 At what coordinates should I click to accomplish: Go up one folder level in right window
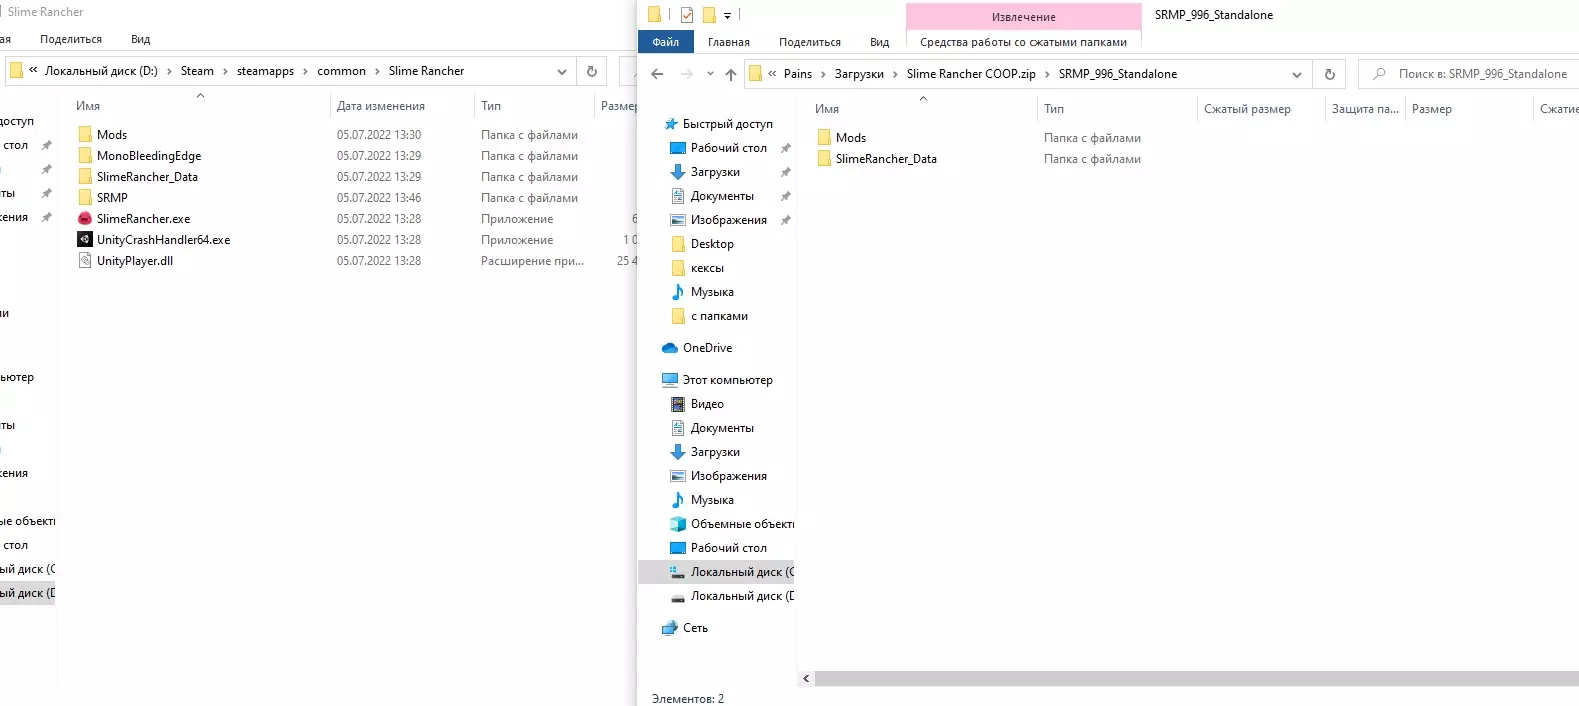pyautogui.click(x=731, y=74)
